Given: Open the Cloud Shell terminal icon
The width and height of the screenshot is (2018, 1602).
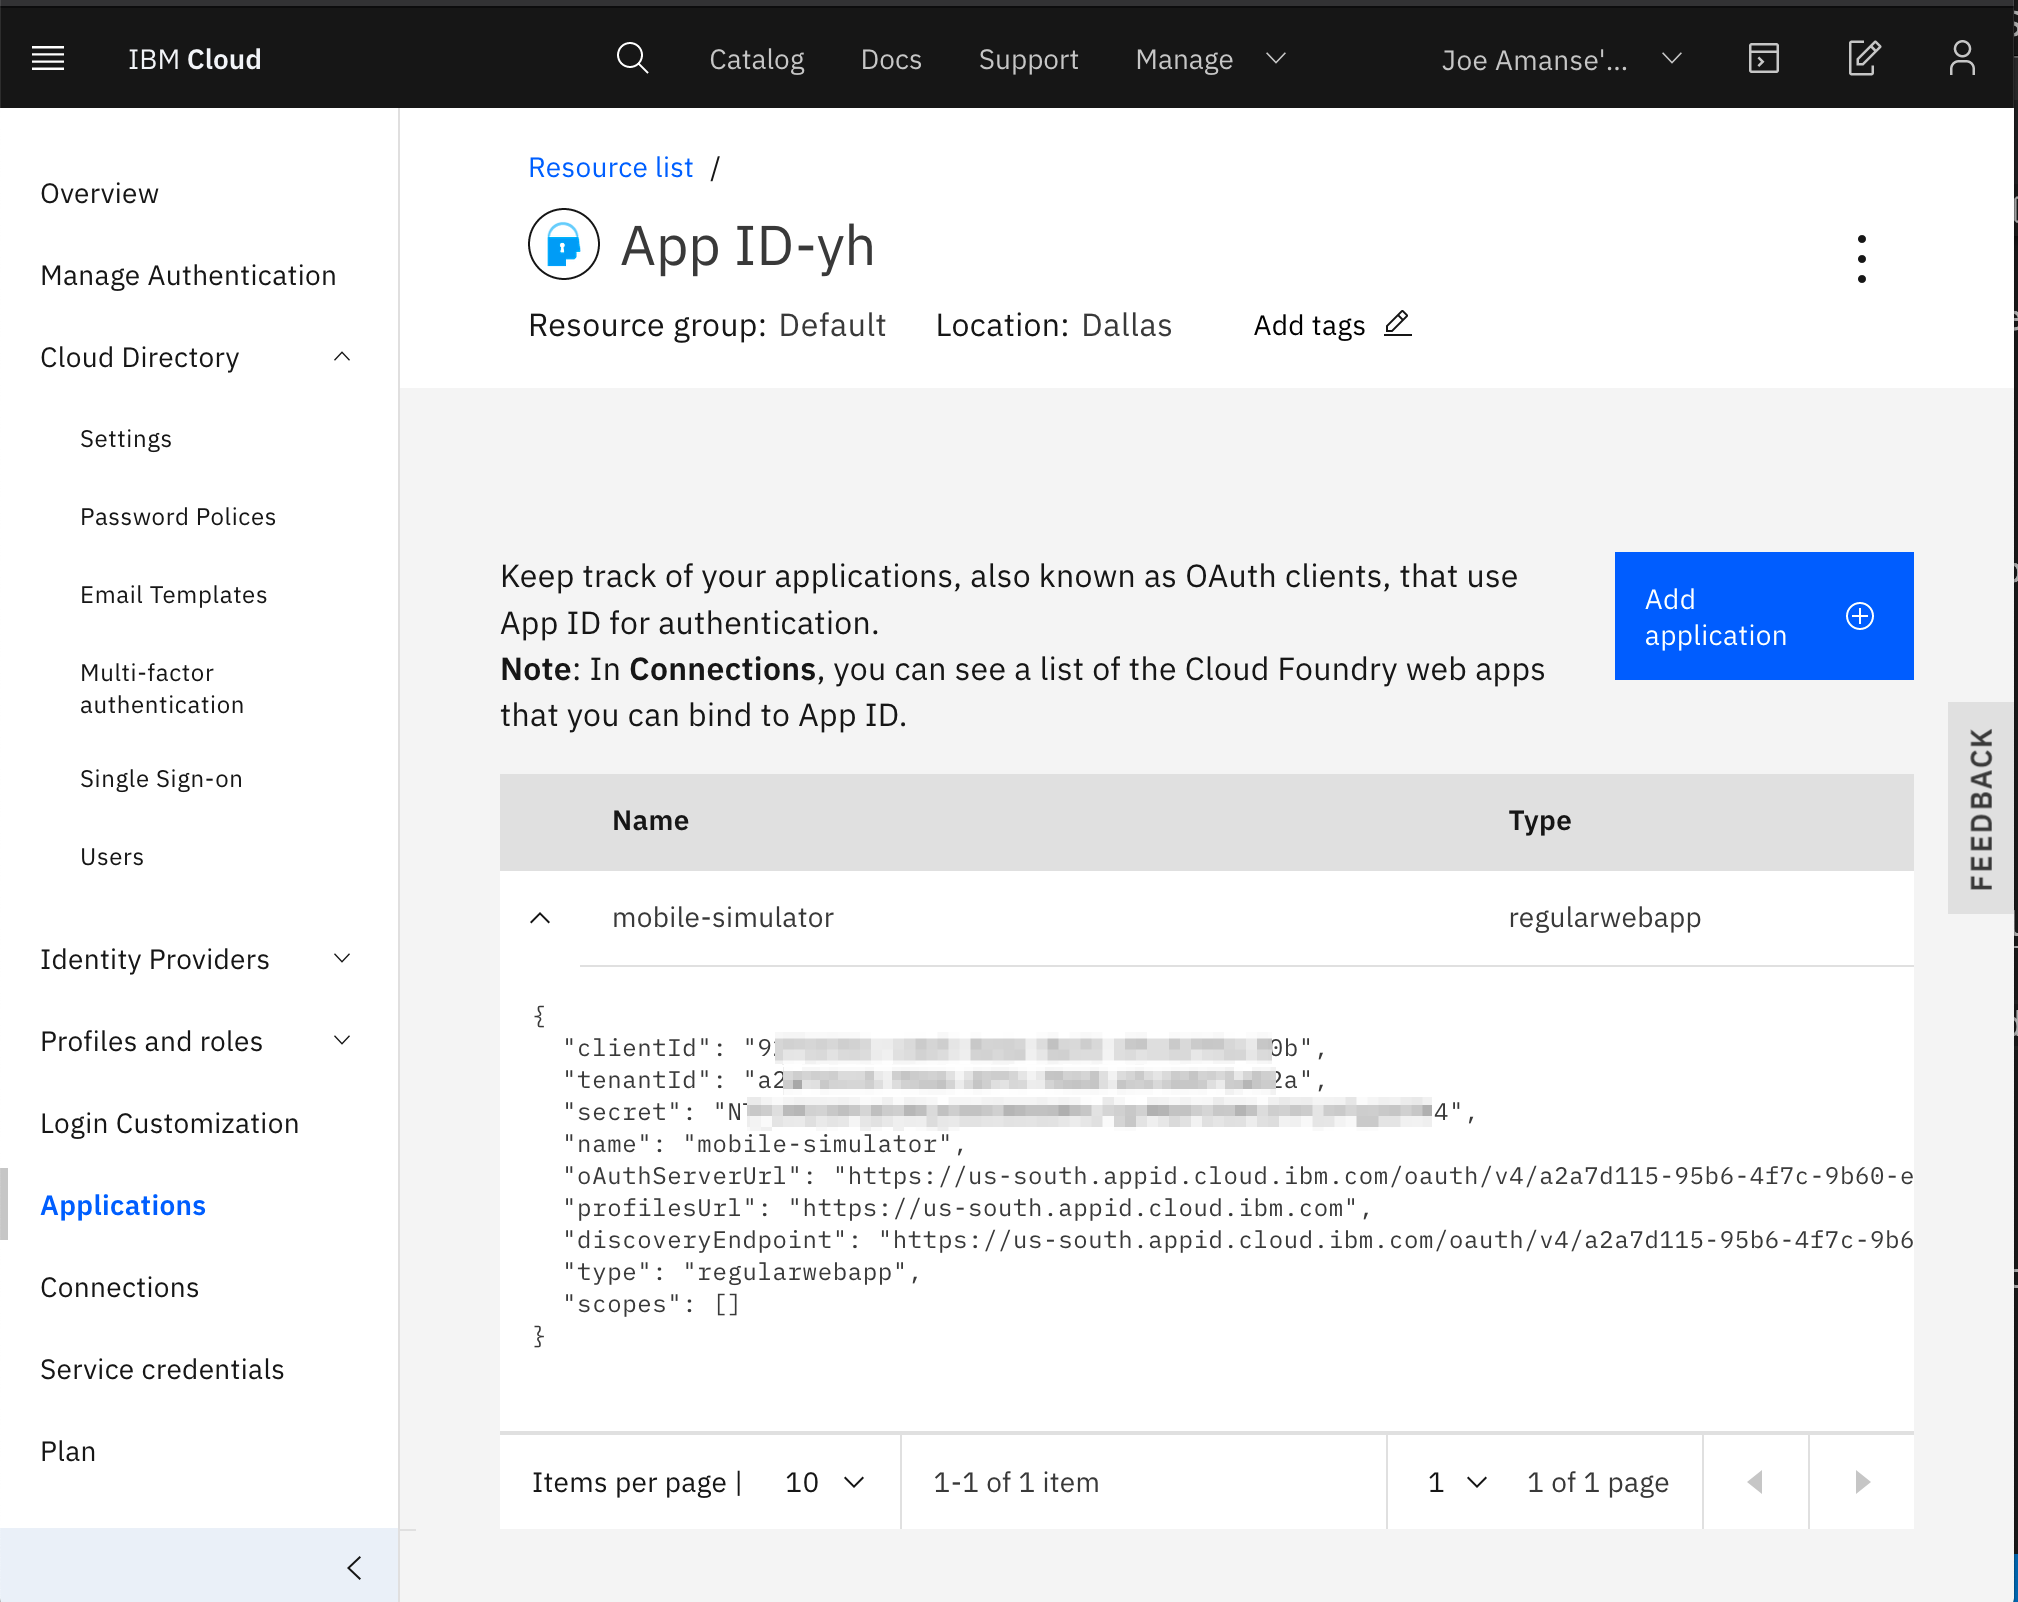Looking at the screenshot, I should tap(1763, 57).
